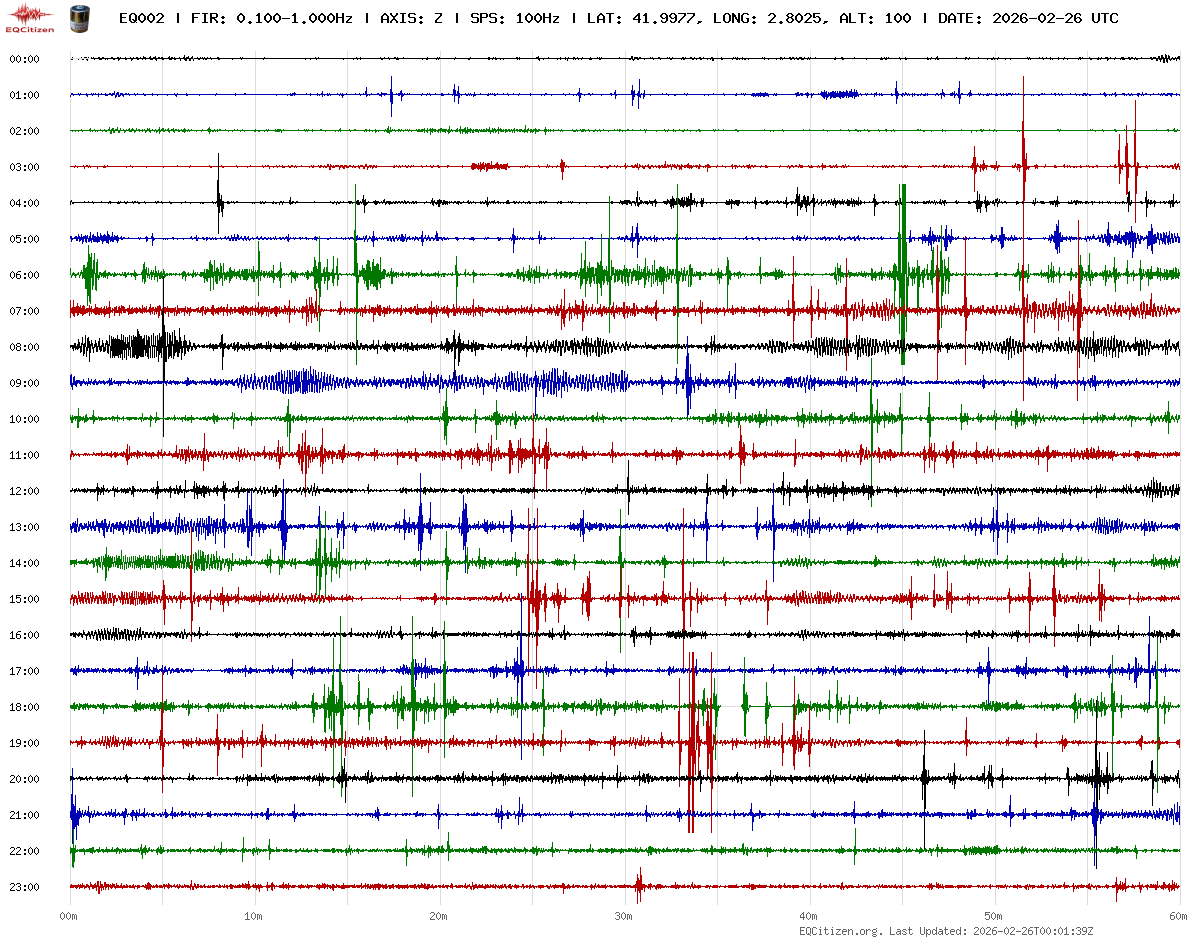The height and width of the screenshot is (940, 1200).
Task: Select the 12:00 hour row label
Action: pyautogui.click(x=24, y=492)
